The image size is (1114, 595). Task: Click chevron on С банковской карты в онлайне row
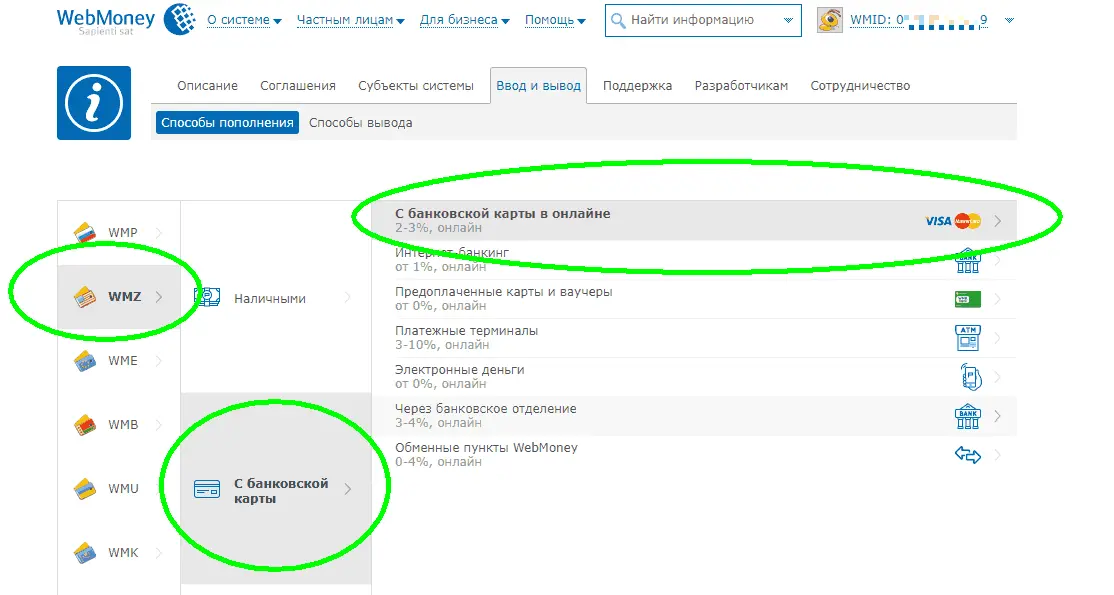[997, 221]
